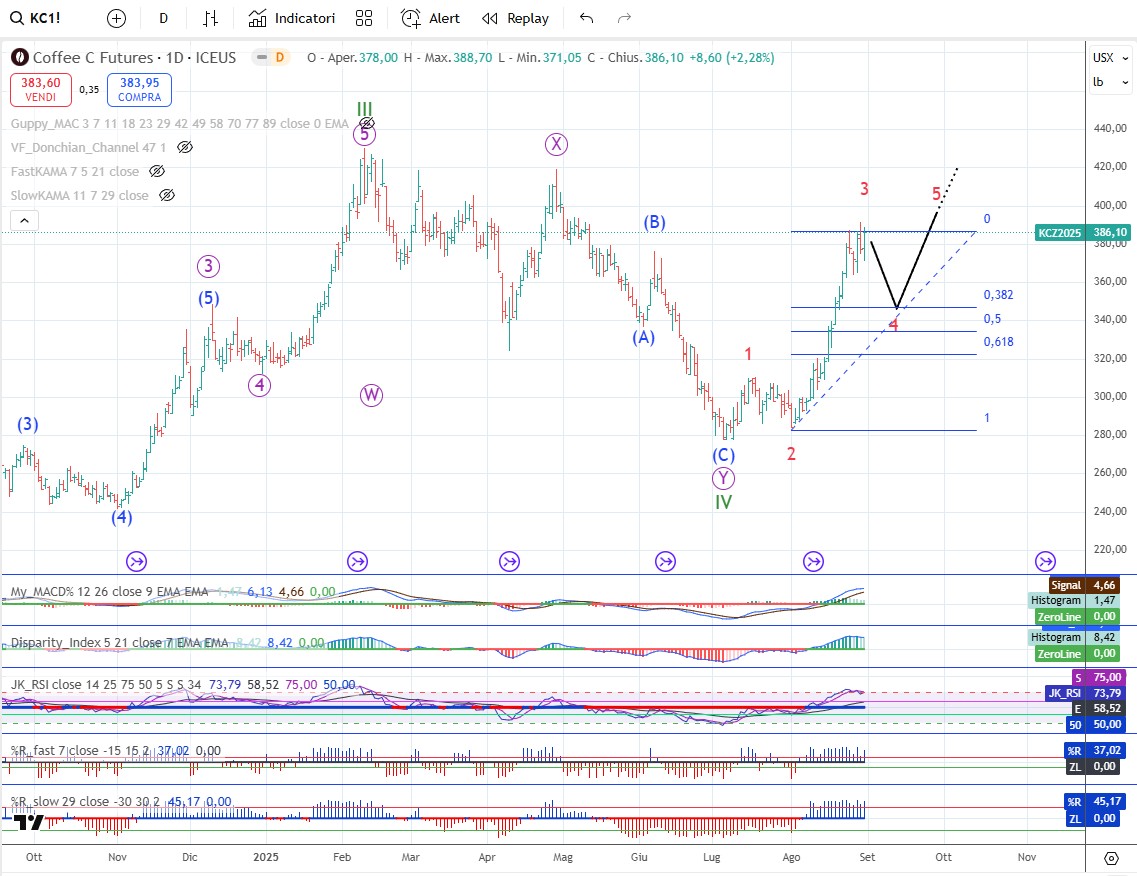Open the indicator templates grid icon
Screen dimensions: 1137x876
coord(364,18)
